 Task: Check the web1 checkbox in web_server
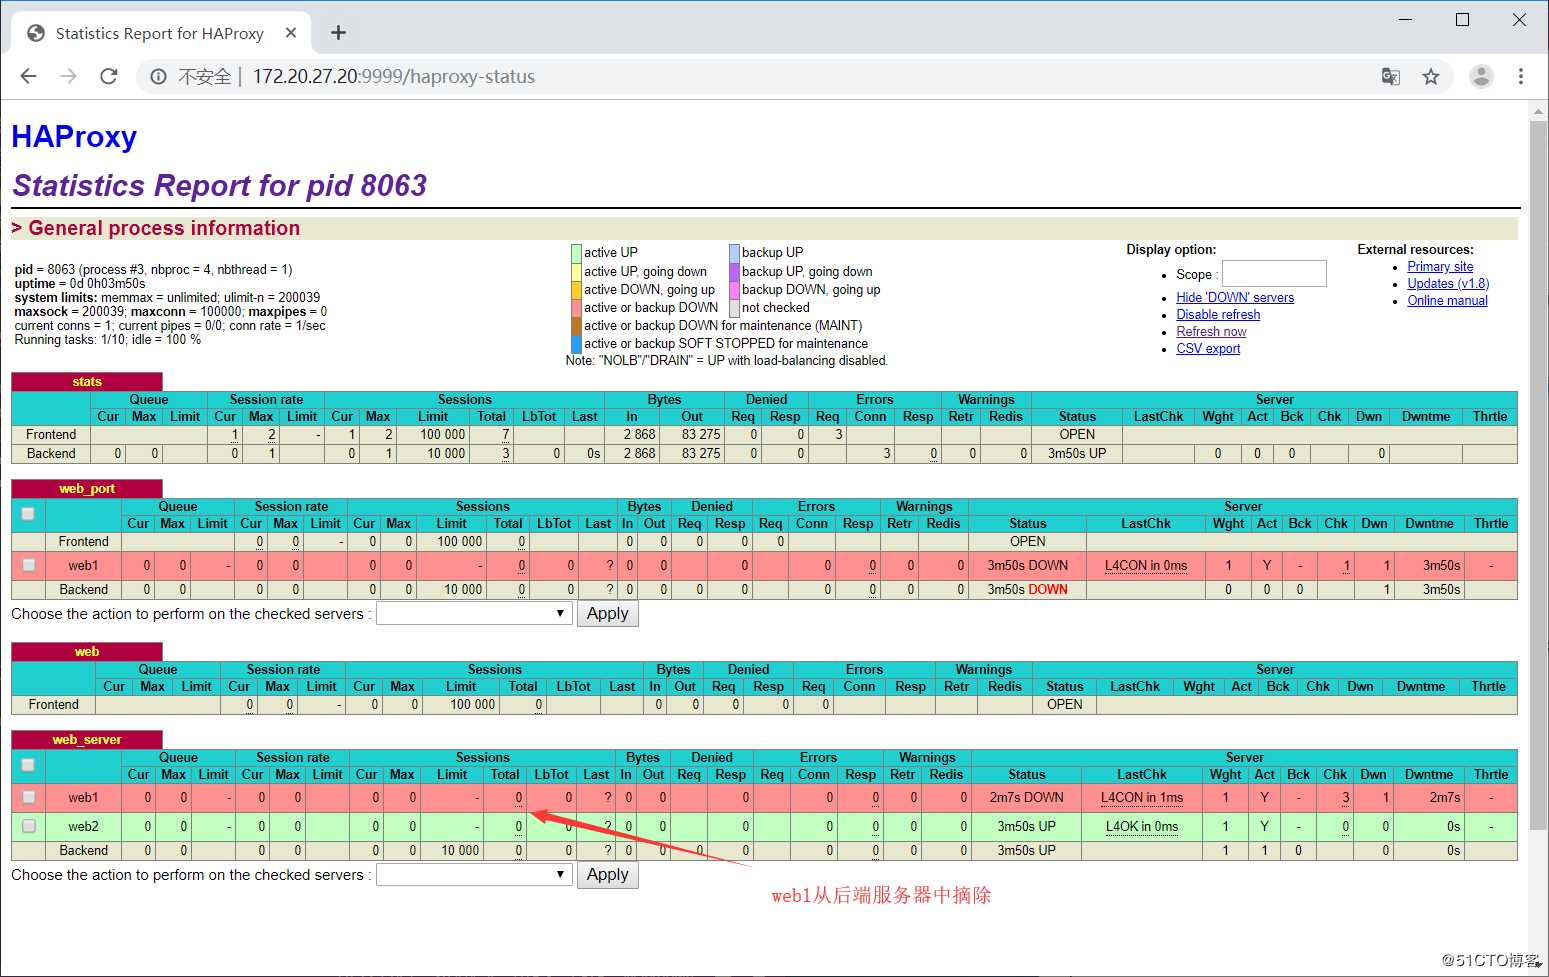28,797
